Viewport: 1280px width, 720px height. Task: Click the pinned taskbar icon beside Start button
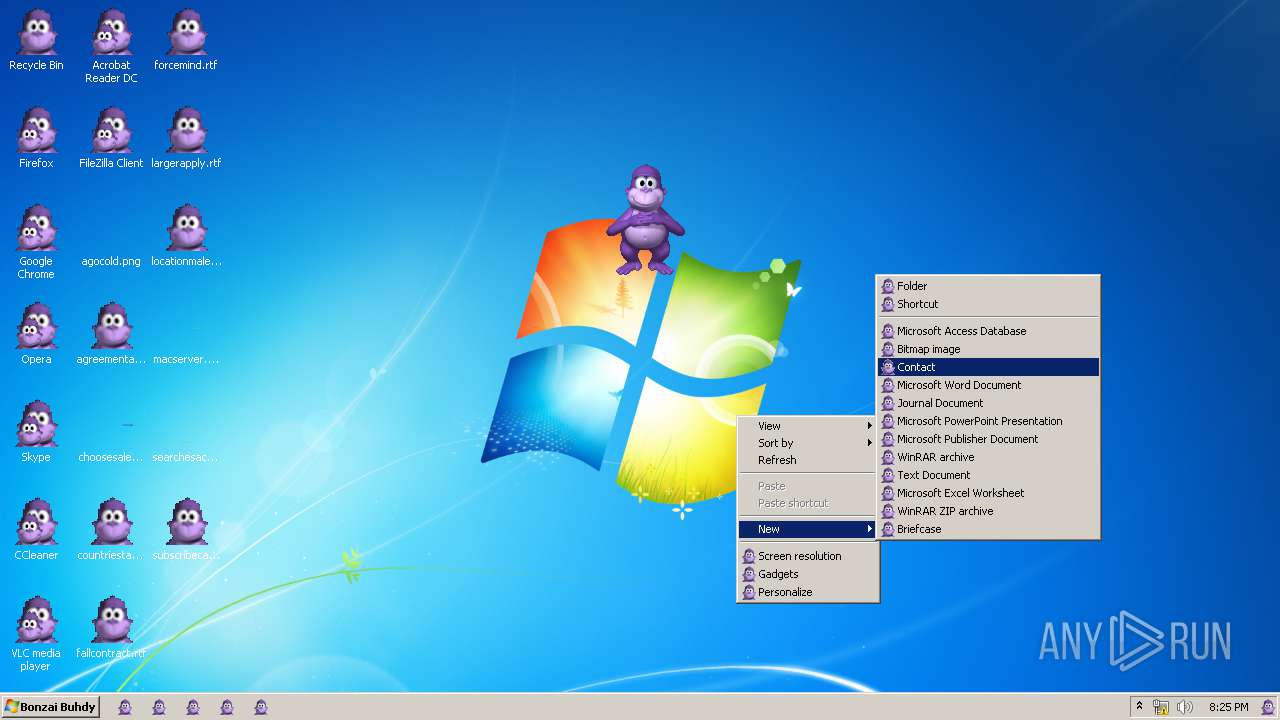point(125,707)
